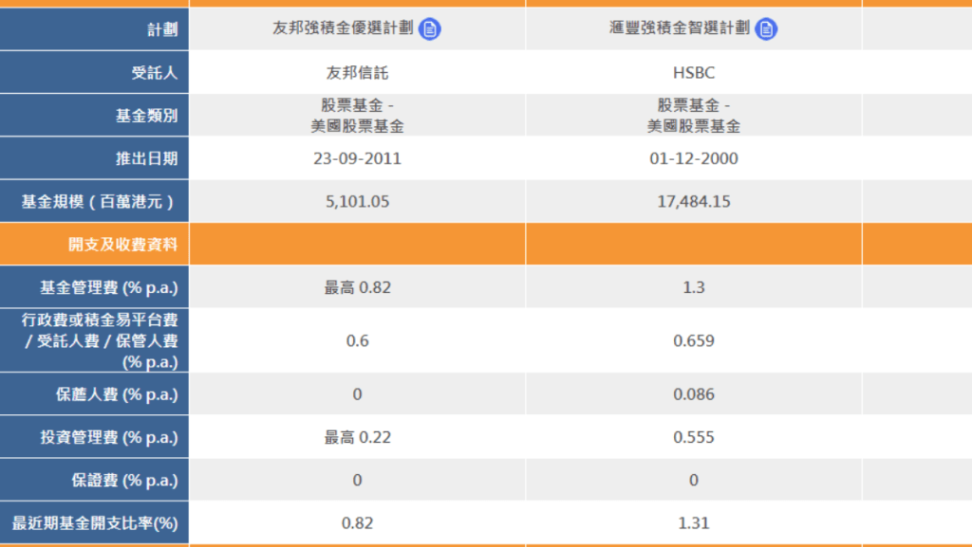Select the 推出日期 row header
This screenshot has width=972, height=547.
pyautogui.click(x=146, y=159)
